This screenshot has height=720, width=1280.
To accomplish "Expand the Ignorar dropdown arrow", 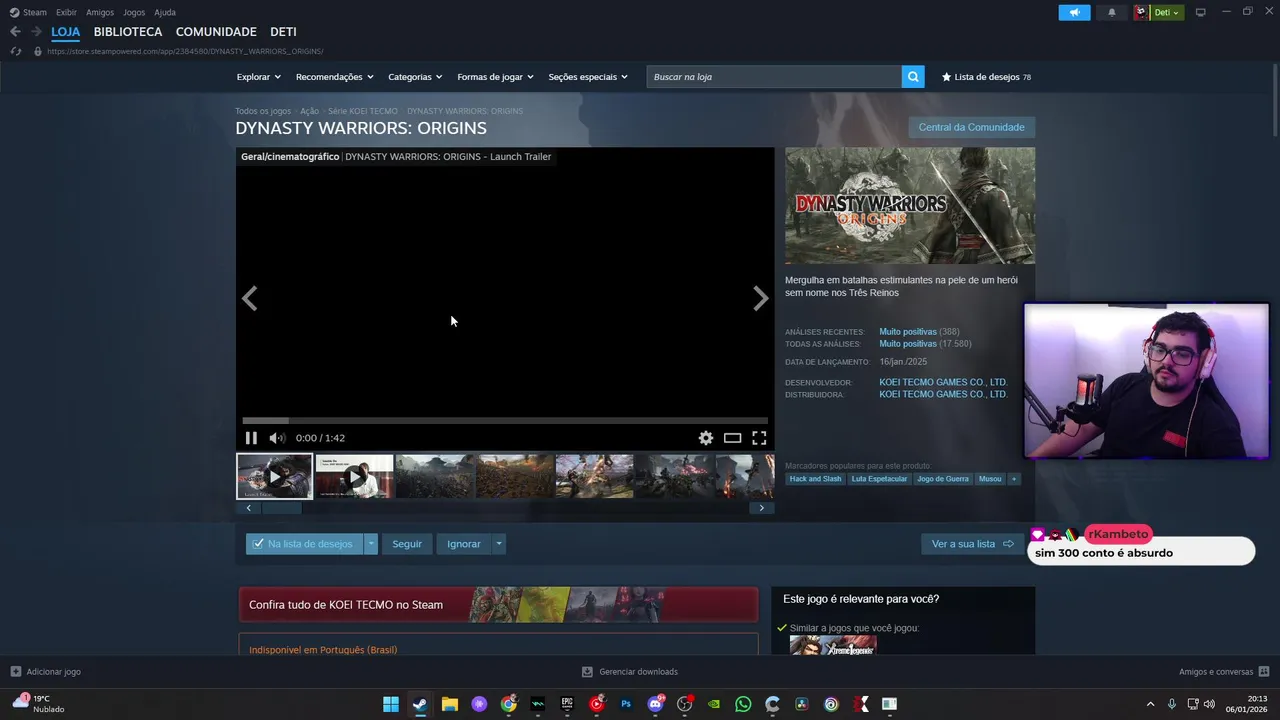I will pos(499,544).
